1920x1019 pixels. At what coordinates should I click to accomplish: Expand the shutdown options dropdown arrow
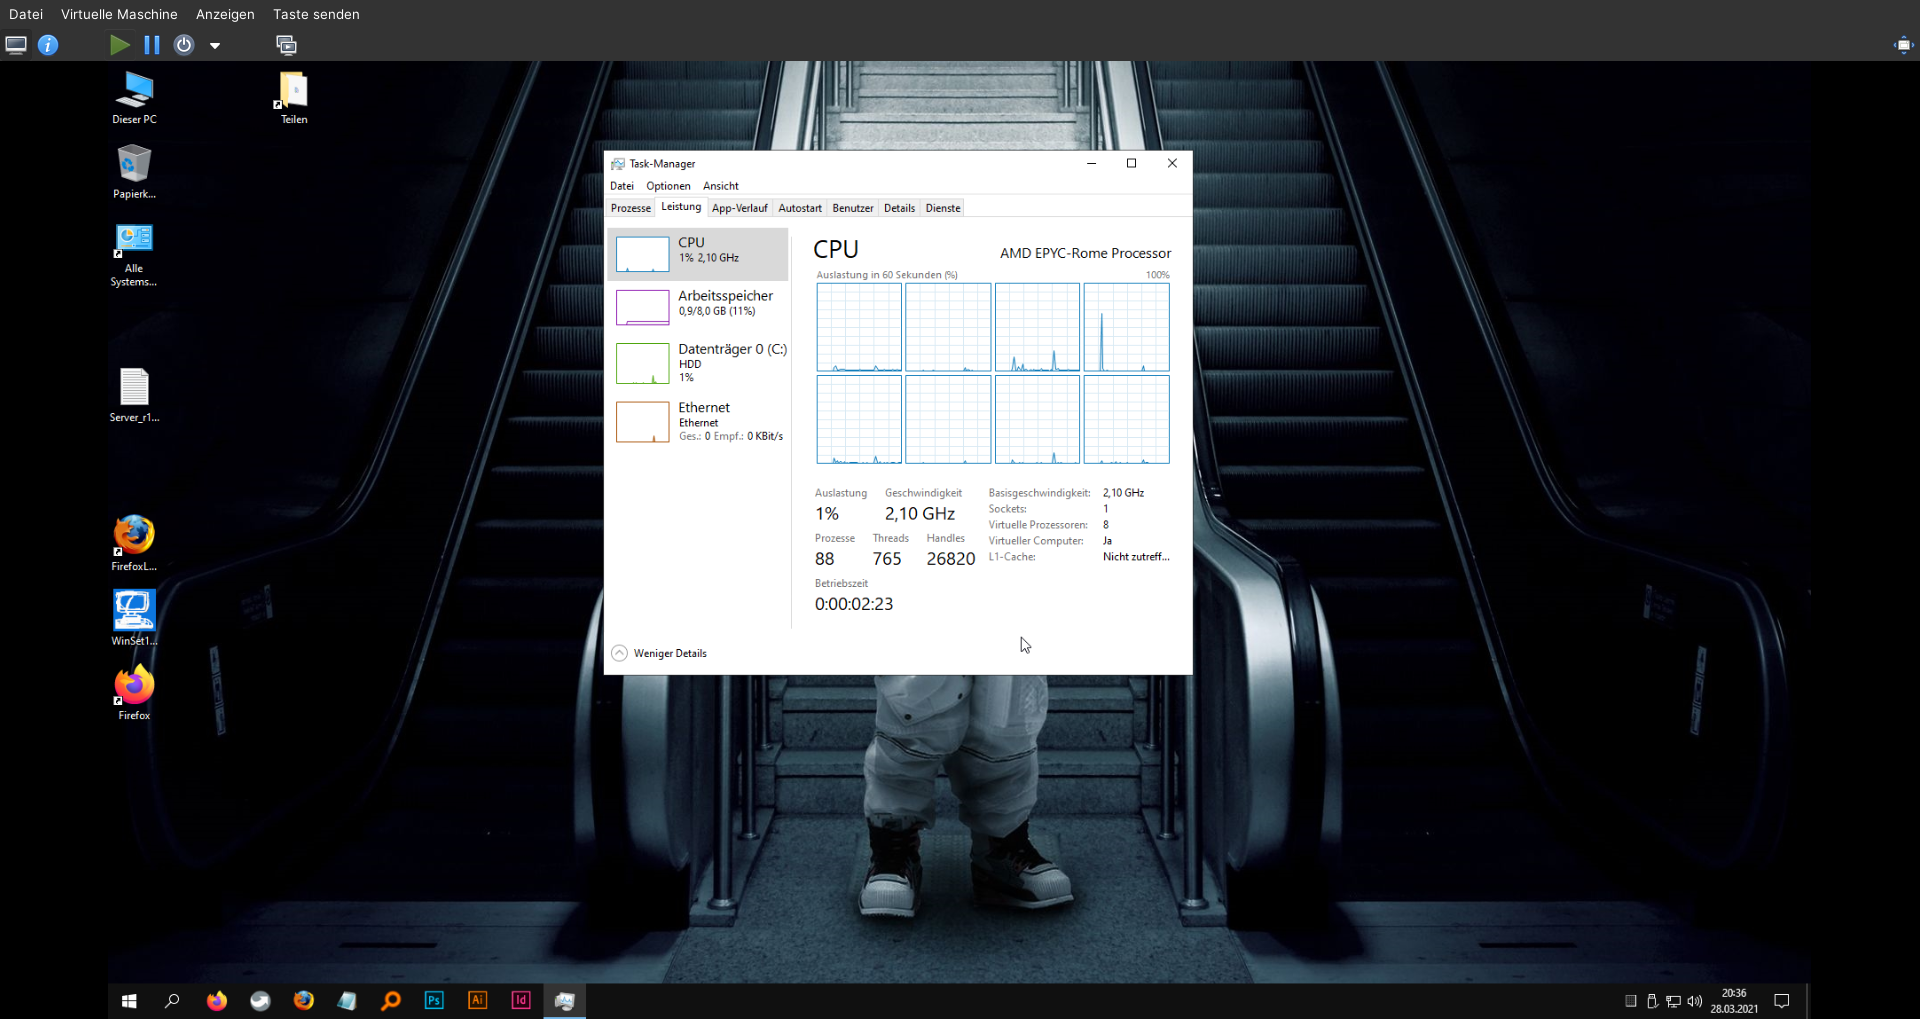pyautogui.click(x=215, y=46)
